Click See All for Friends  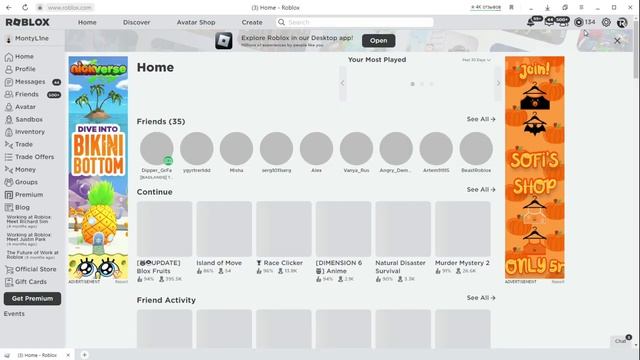[x=481, y=119]
